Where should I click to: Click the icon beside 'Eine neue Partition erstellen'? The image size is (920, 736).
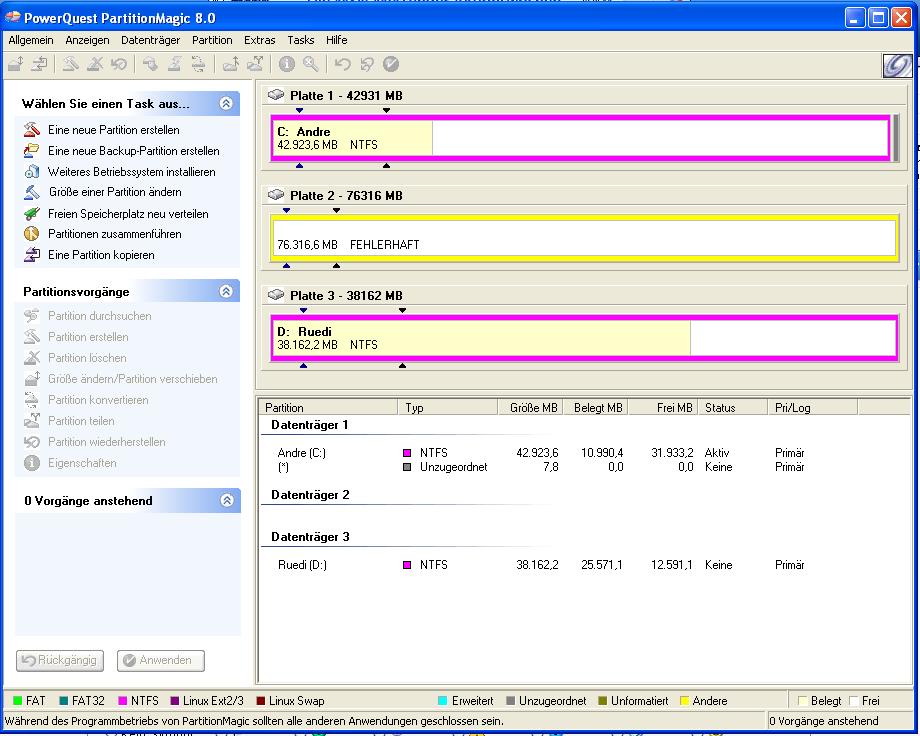click(x=32, y=129)
